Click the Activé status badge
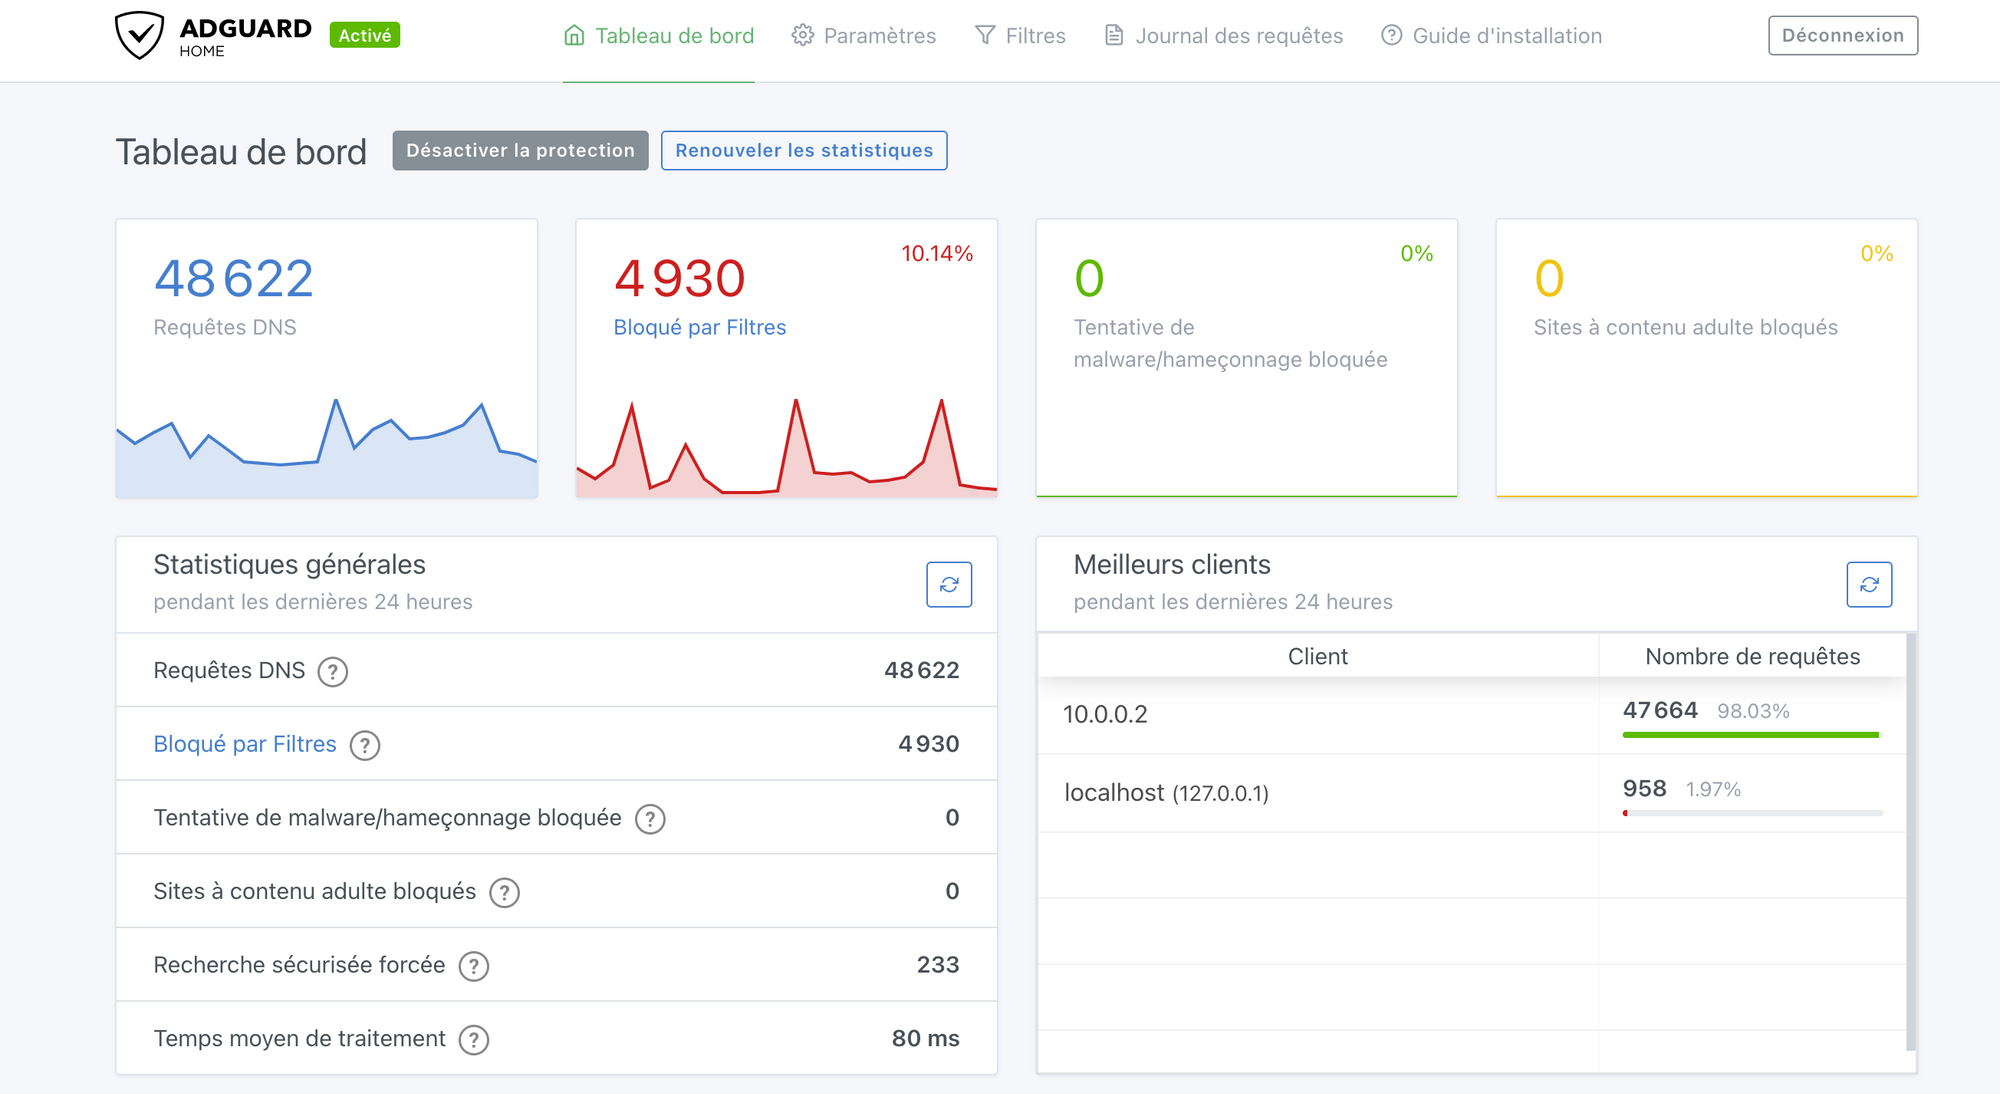Viewport: 2000px width, 1094px height. click(x=365, y=35)
